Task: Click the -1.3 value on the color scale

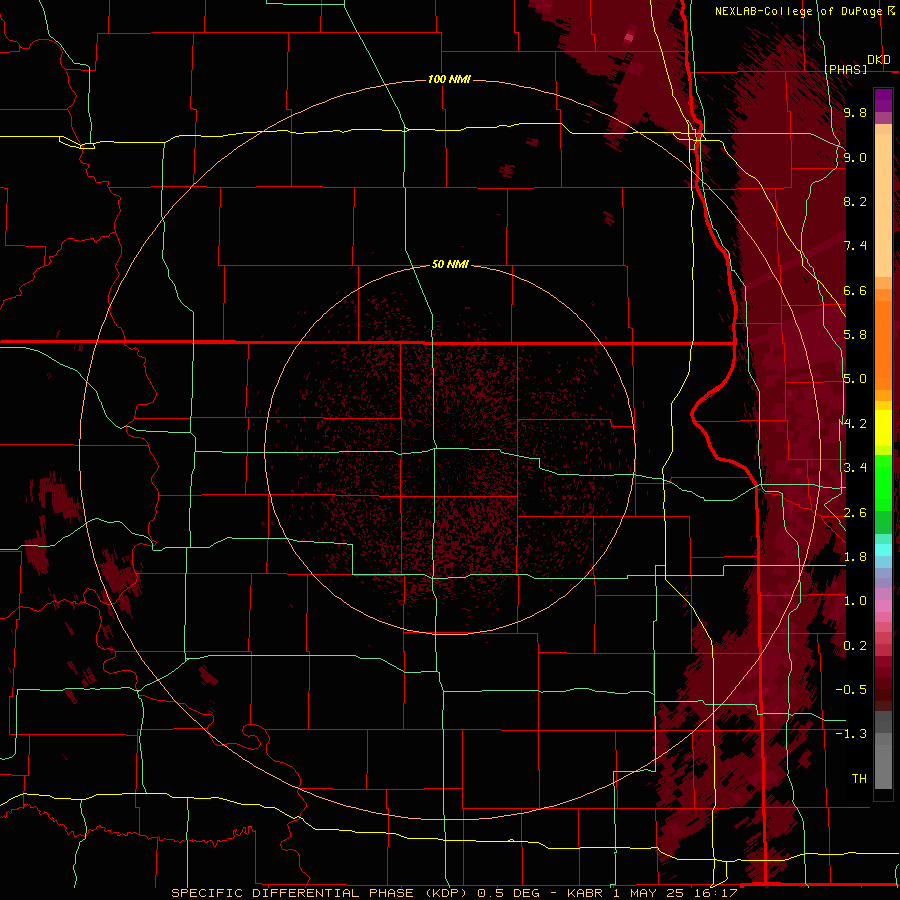Action: (851, 734)
